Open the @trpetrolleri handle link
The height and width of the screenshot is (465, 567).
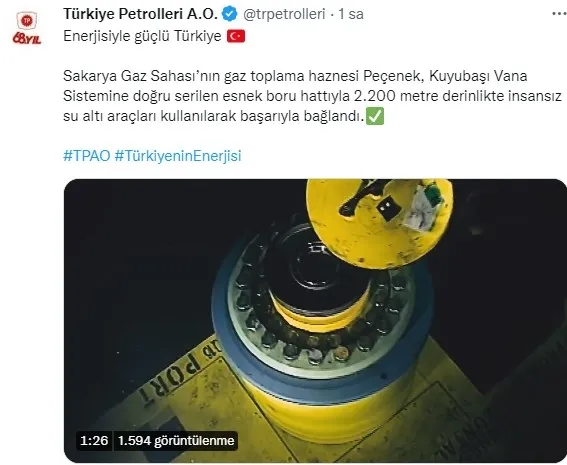284,14
